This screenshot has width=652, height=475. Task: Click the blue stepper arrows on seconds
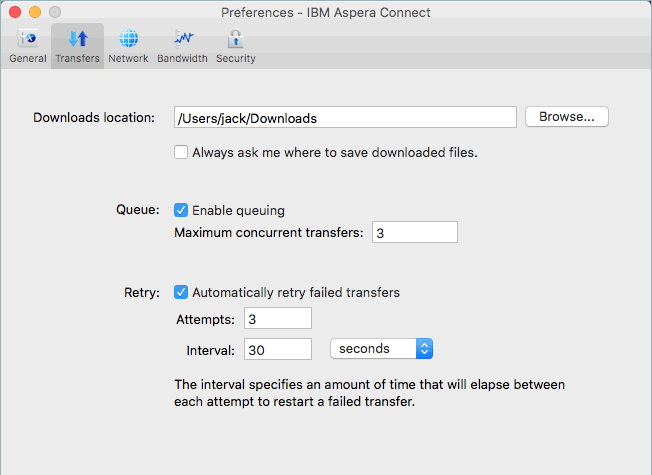tap(424, 349)
